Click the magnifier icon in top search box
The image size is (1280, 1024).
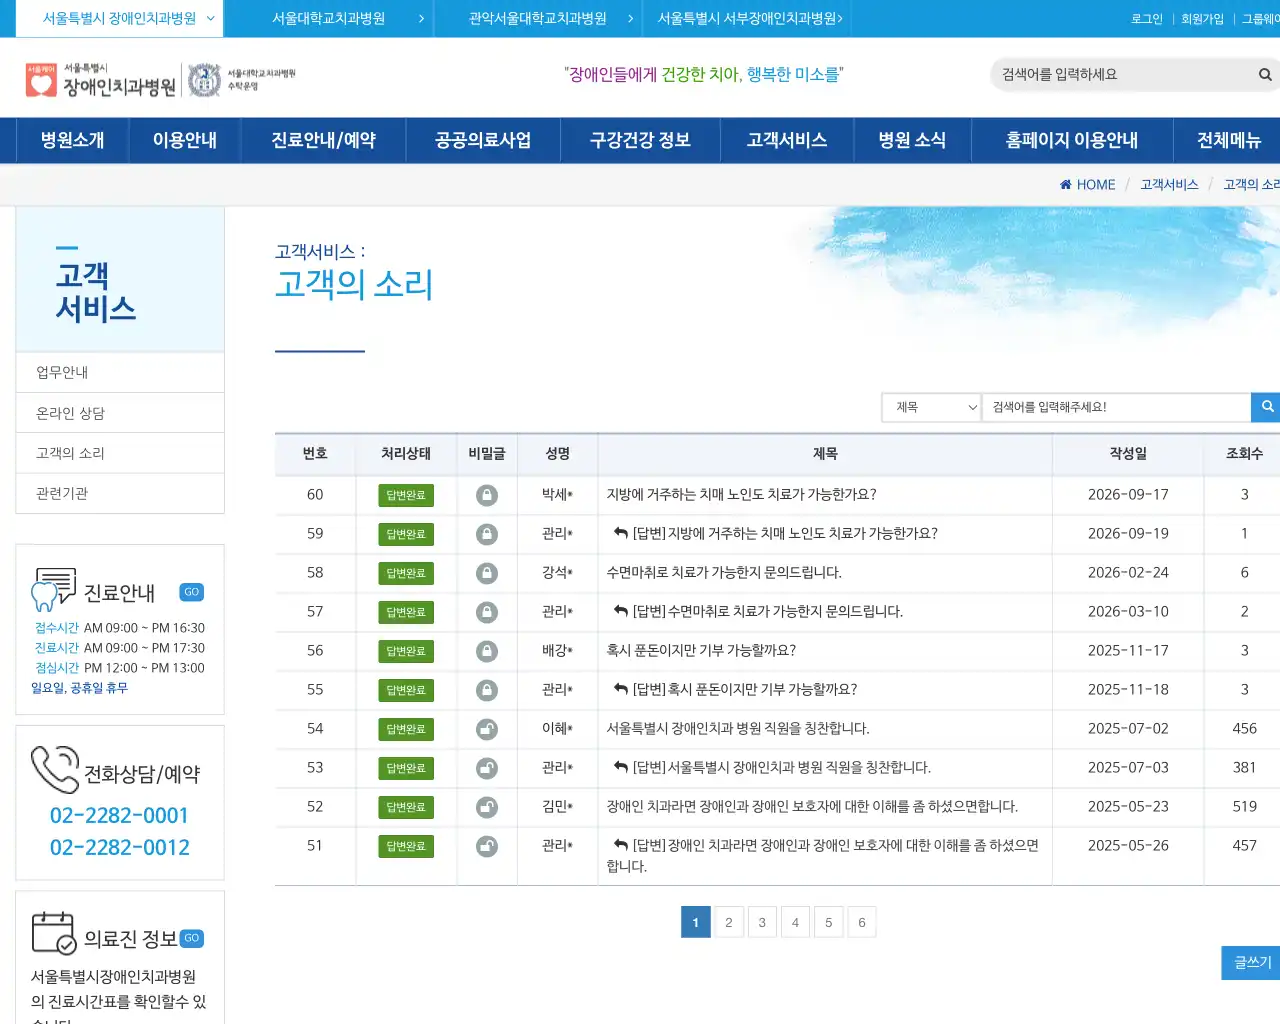click(1265, 74)
